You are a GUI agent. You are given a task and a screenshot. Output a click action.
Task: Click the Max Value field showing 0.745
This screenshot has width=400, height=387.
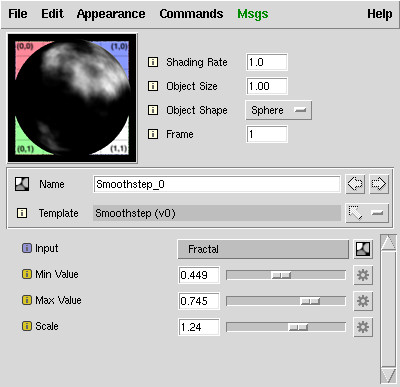[x=199, y=301]
